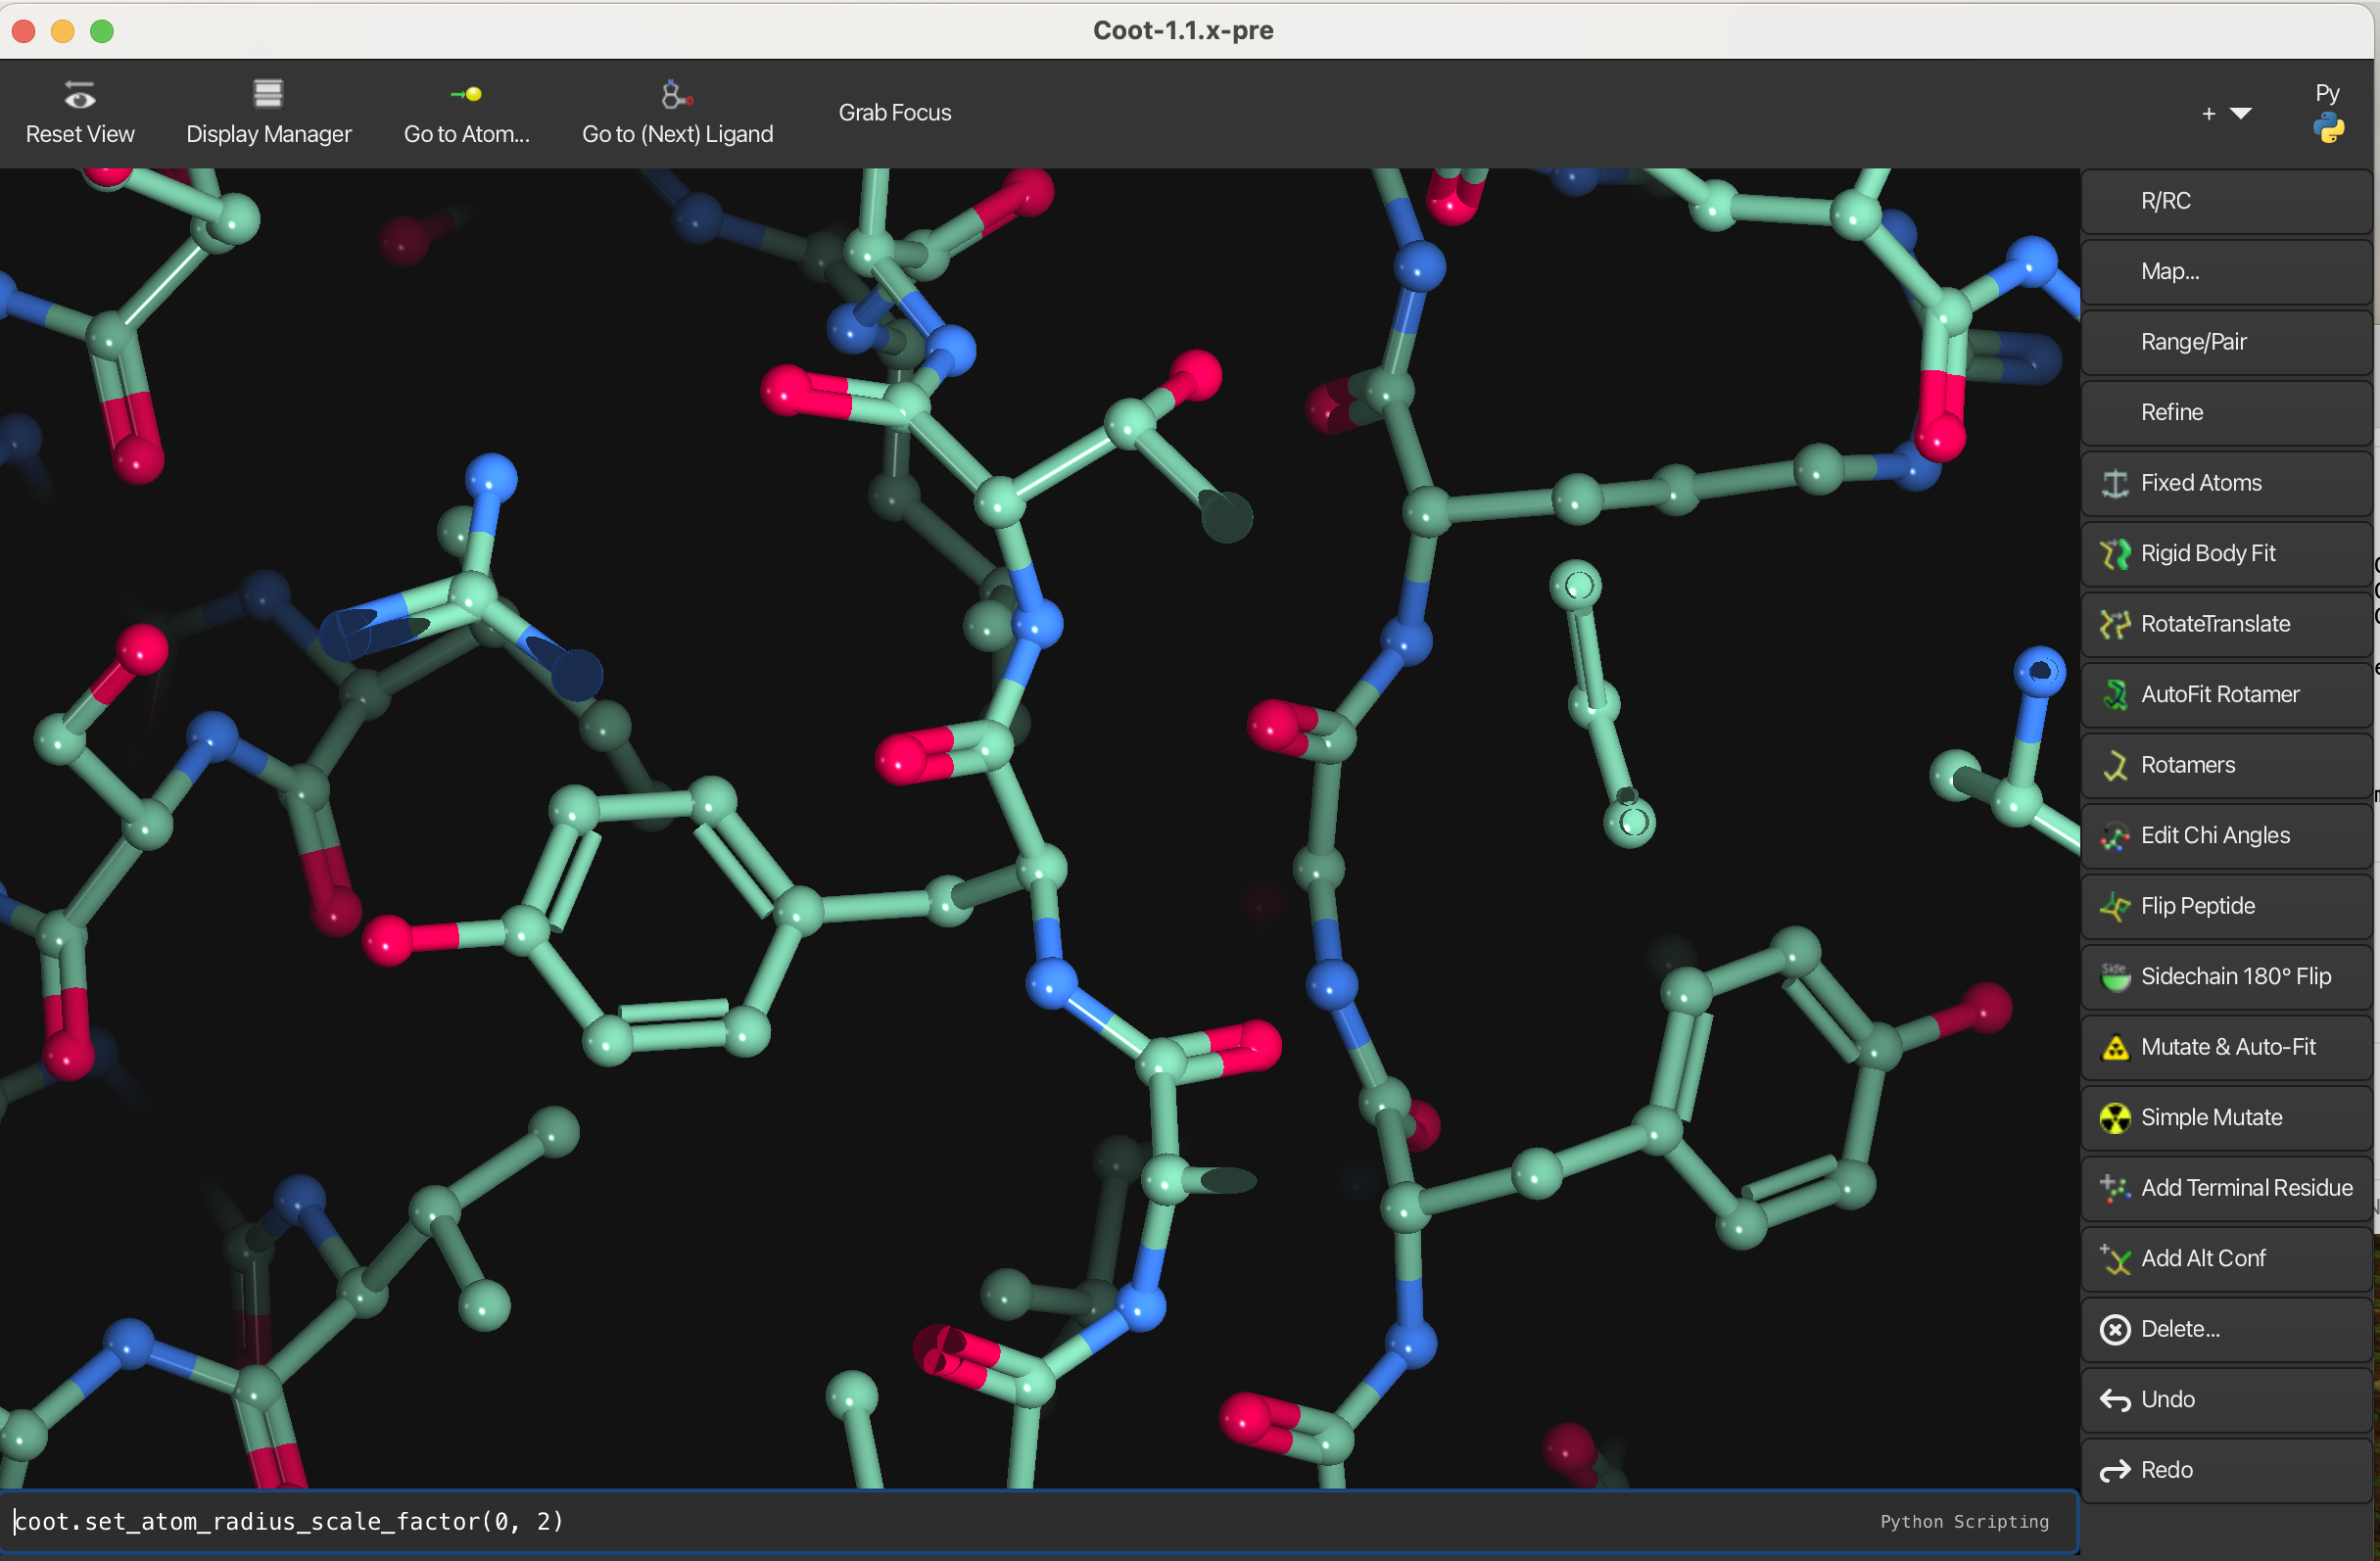Apply Sidechain 180° Flip

2225,976
